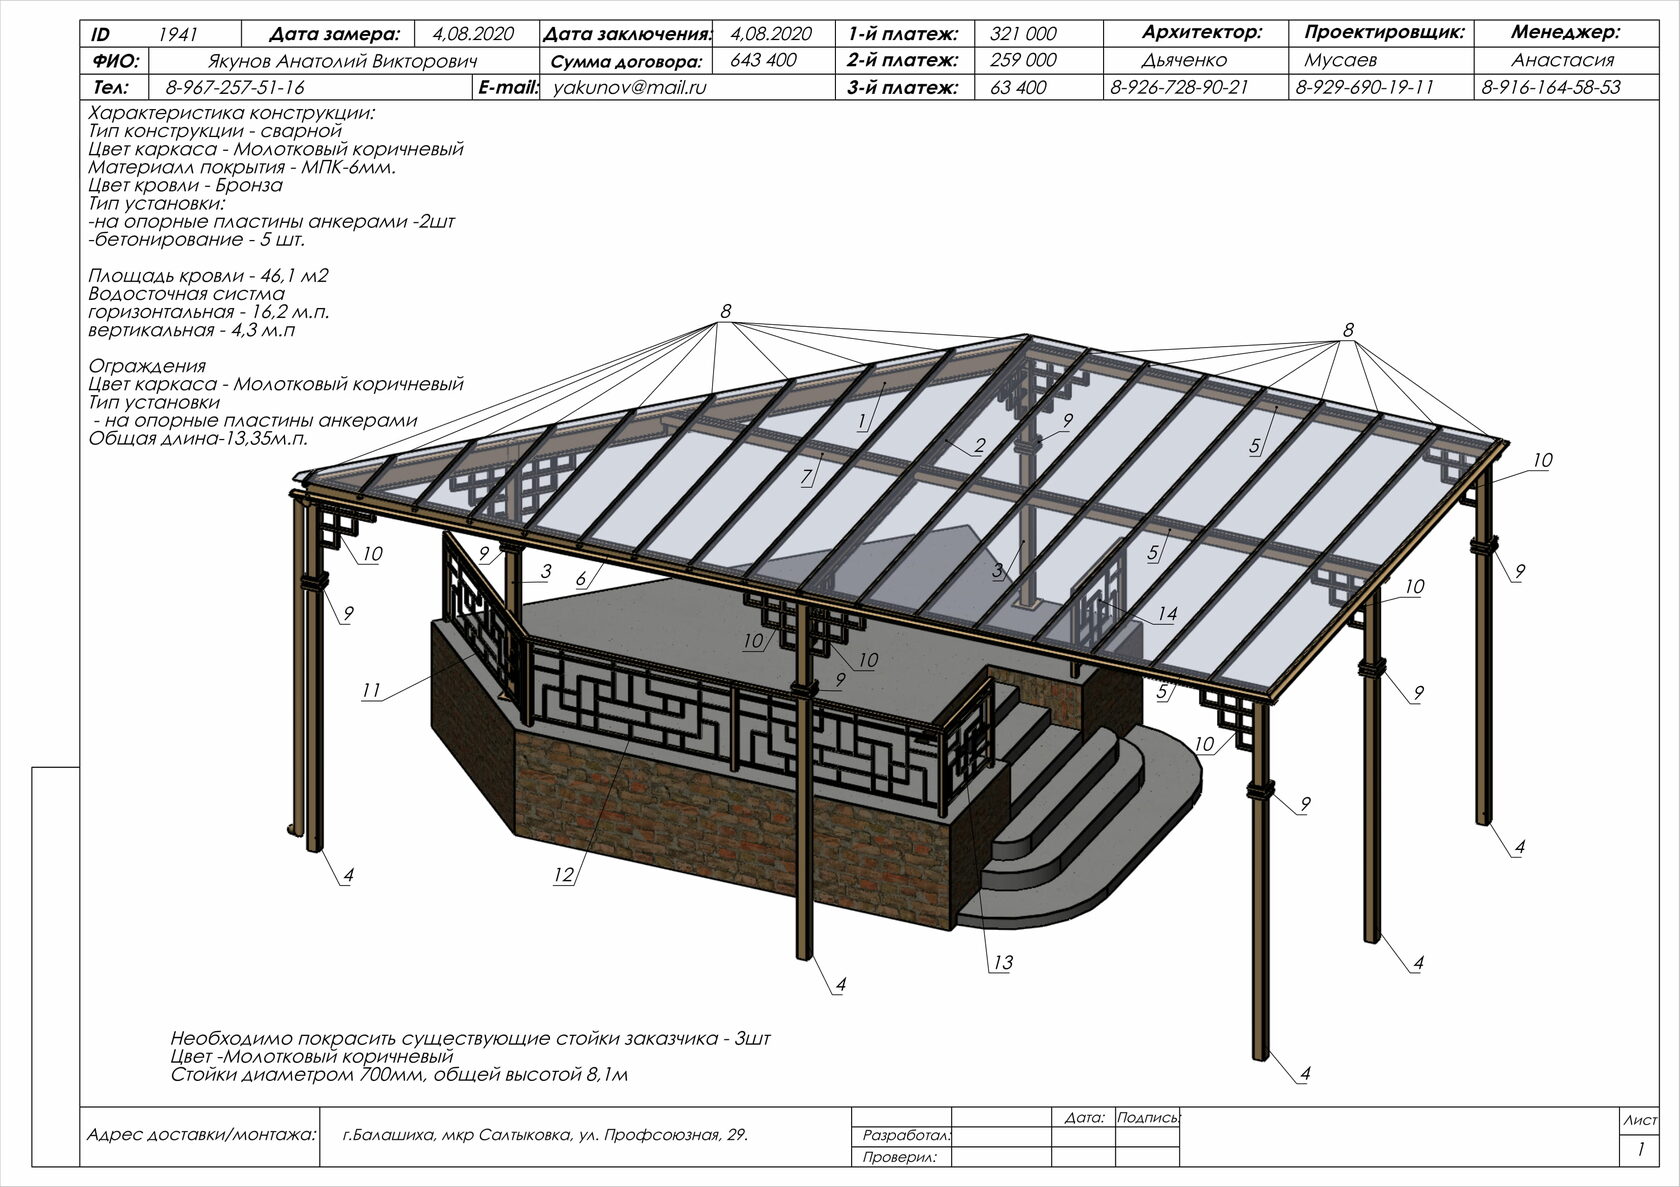Image resolution: width=1680 pixels, height=1187 pixels.
Task: Select callout number 6 near the gutter
Action: tap(581, 579)
